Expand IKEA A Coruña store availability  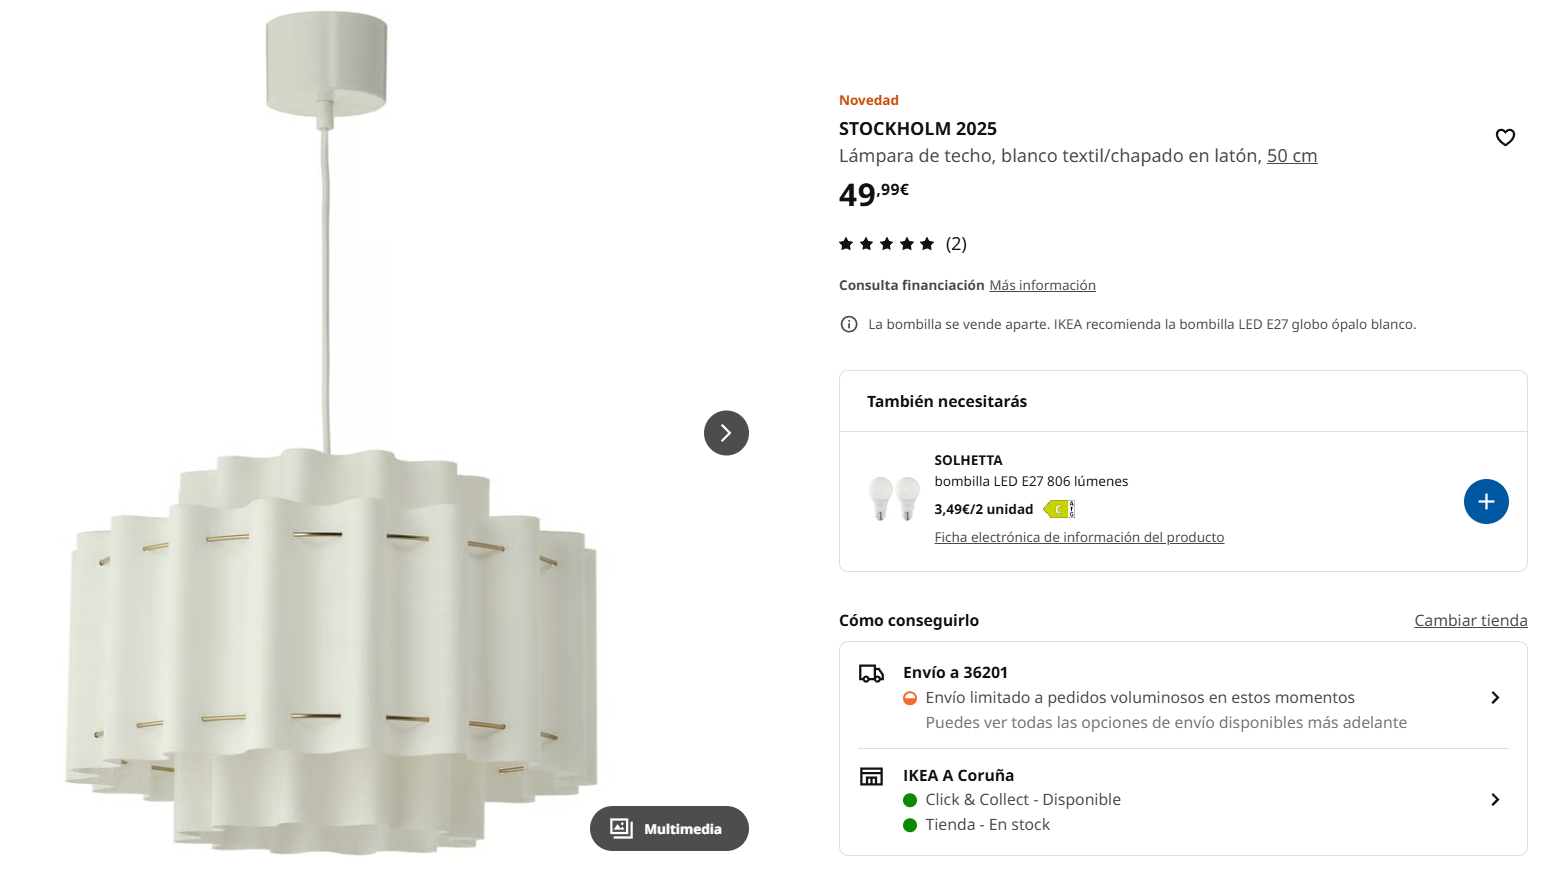coord(1183,800)
